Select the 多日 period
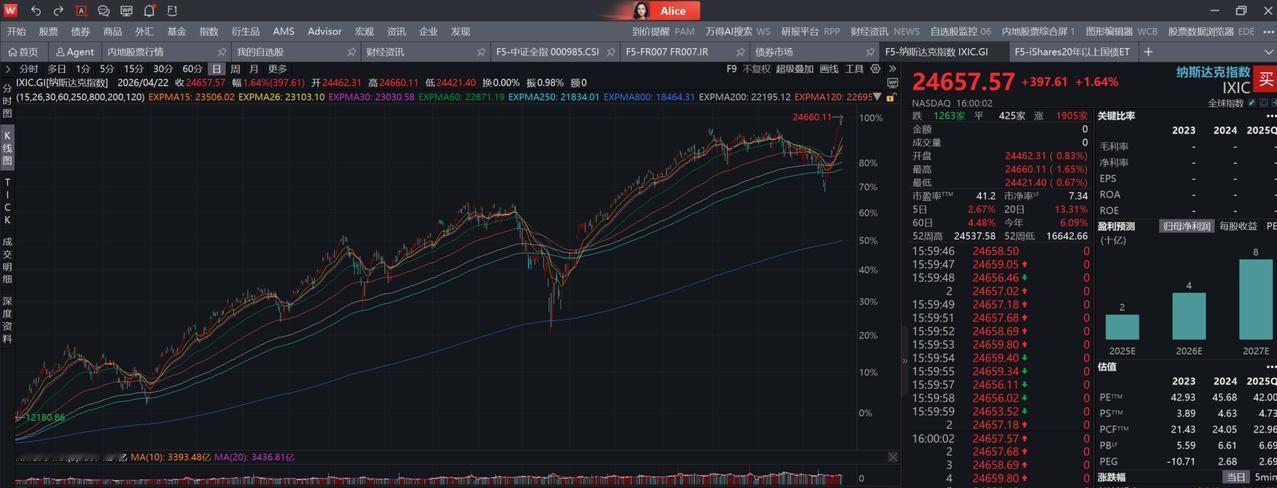 (x=57, y=69)
